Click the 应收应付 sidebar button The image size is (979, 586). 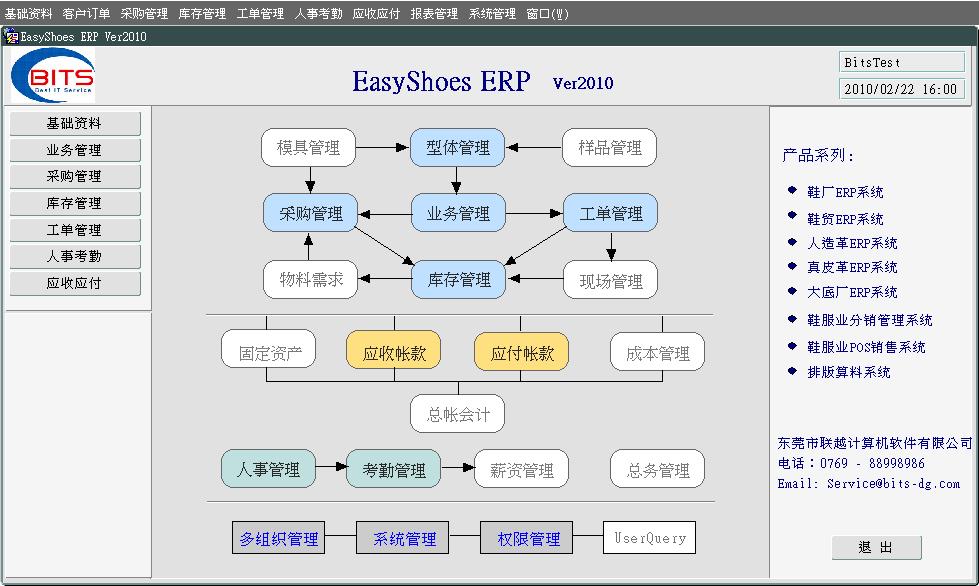(75, 283)
